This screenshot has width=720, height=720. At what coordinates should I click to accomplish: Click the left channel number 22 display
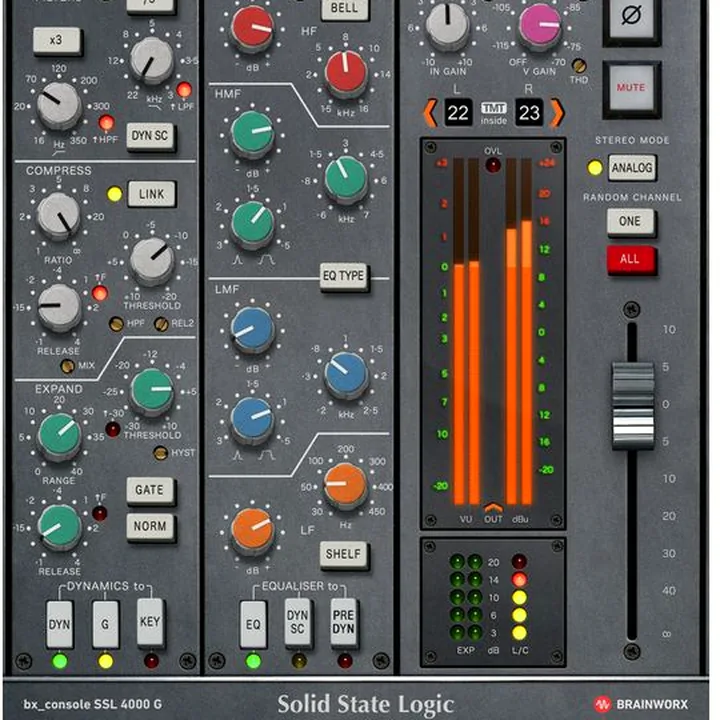(457, 112)
